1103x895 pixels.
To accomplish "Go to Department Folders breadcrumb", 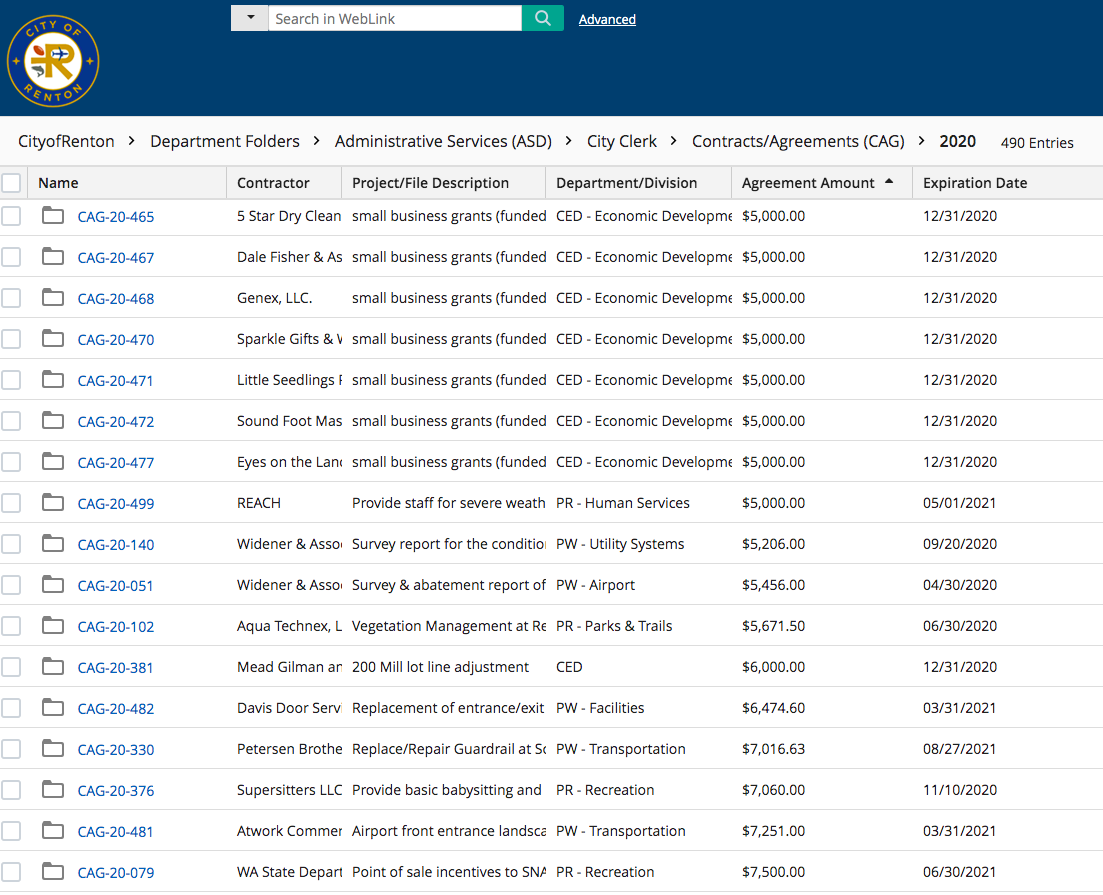I will 225,142.
